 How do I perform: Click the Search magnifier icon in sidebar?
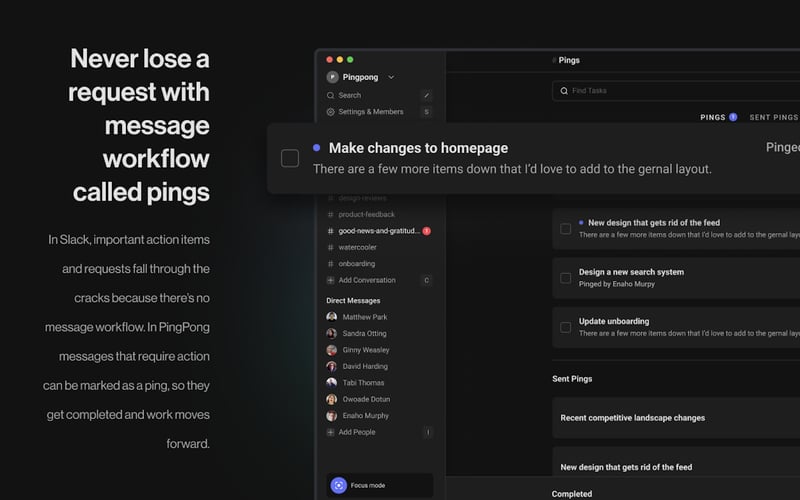[331, 95]
